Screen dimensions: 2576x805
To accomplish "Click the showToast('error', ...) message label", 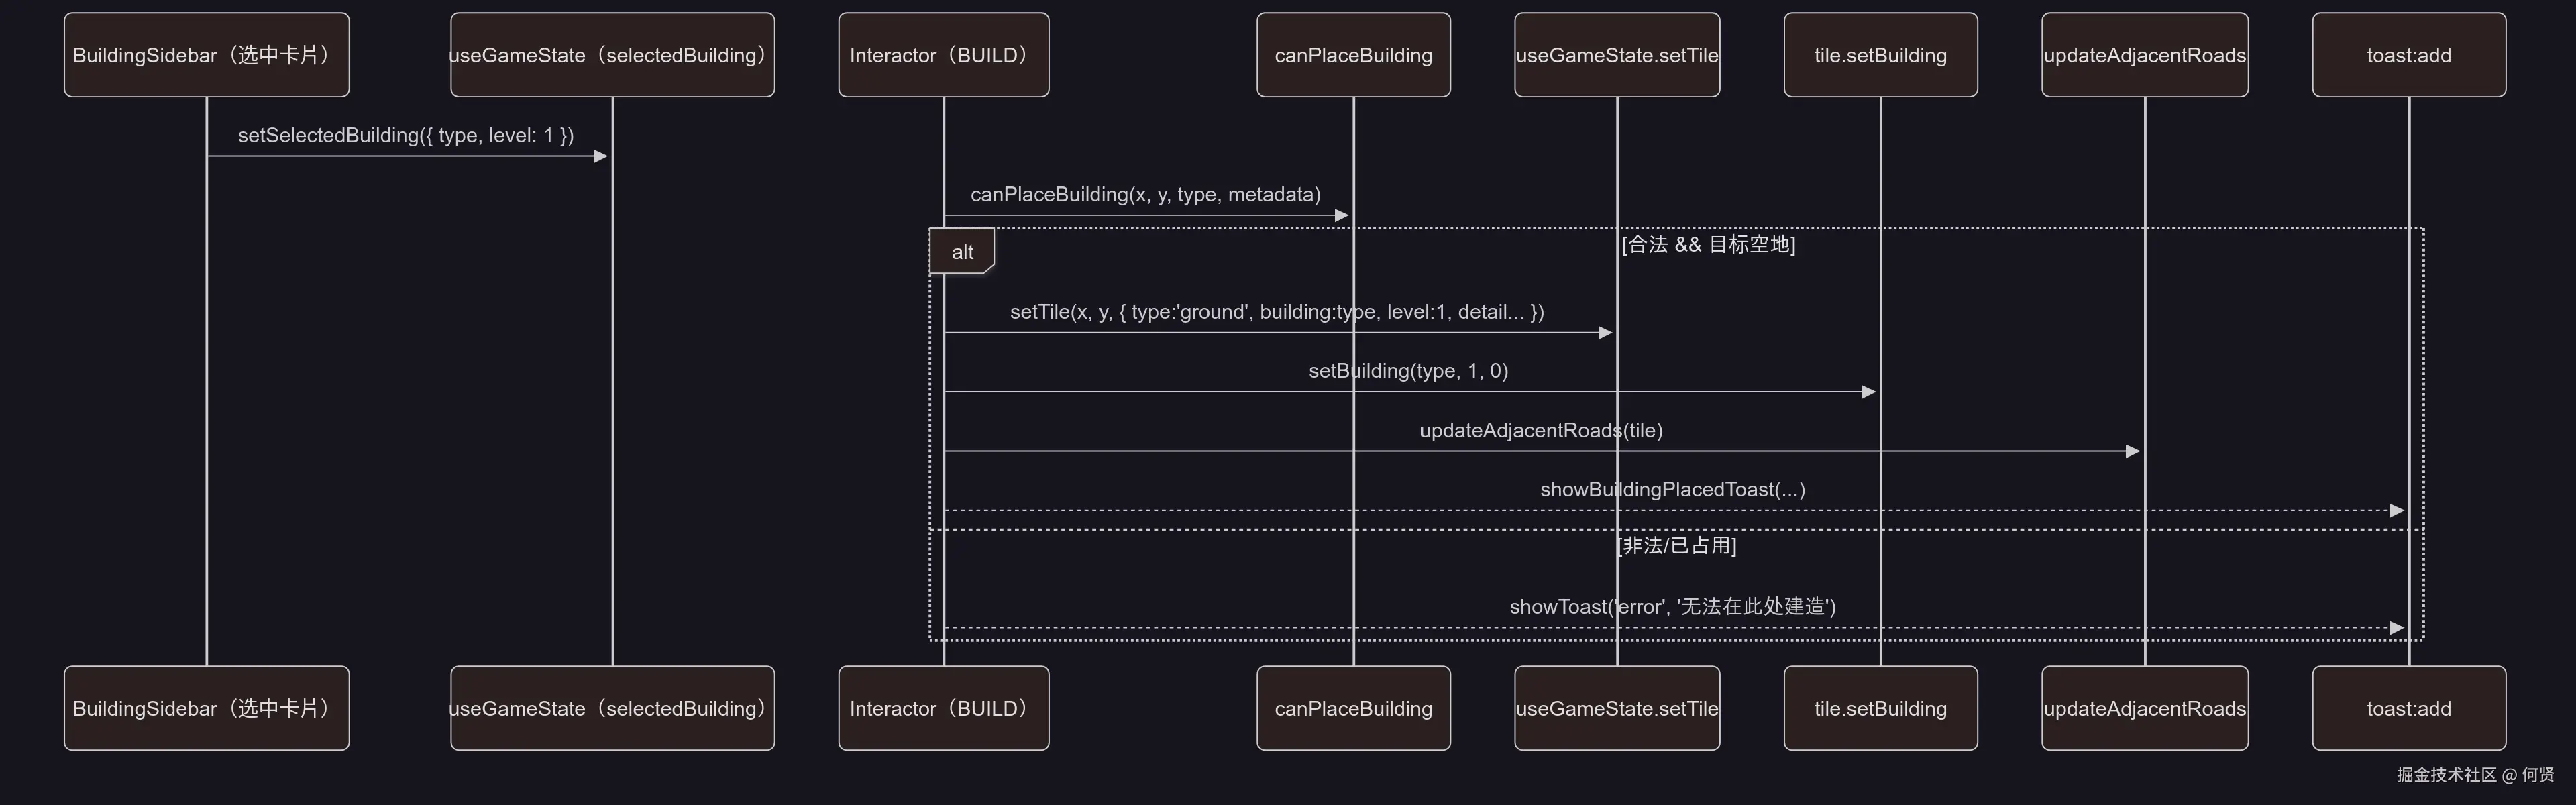I will point(1672,606).
